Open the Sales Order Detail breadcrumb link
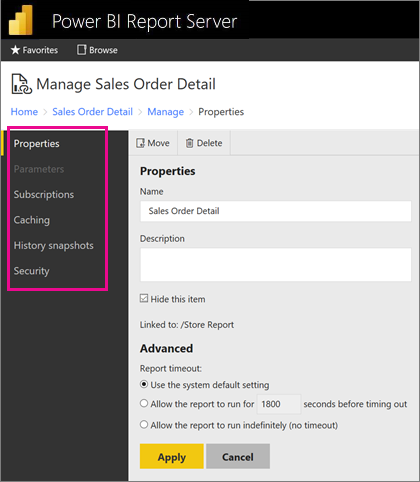420x482 pixels. [93, 112]
